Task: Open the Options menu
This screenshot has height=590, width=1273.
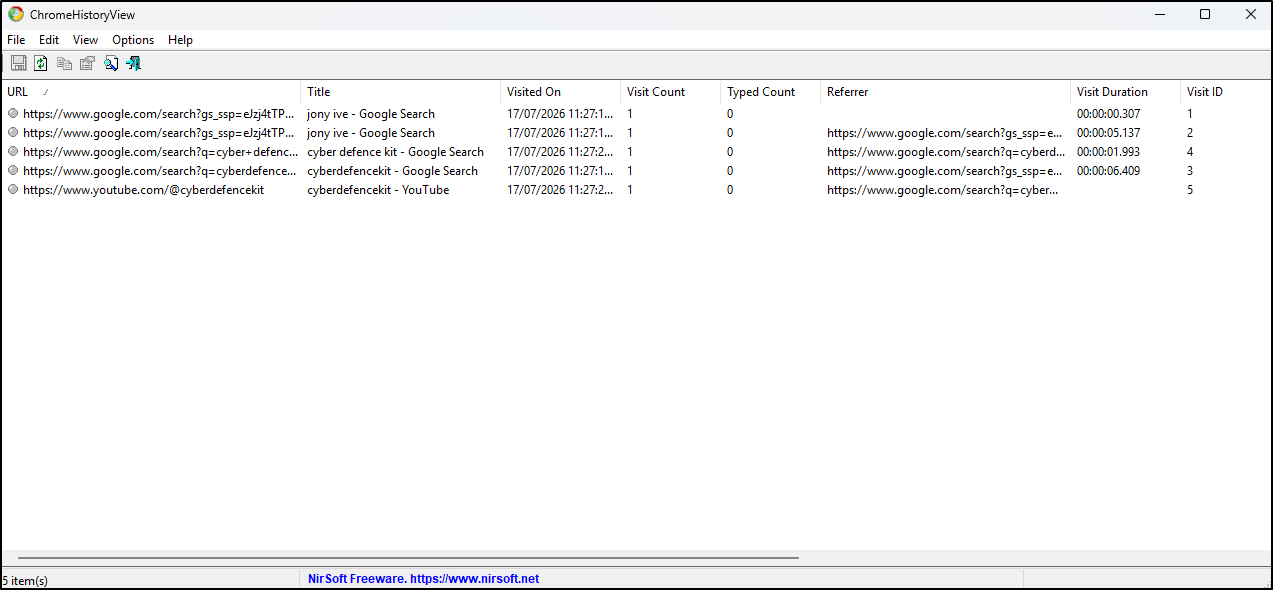Action: [x=133, y=40]
